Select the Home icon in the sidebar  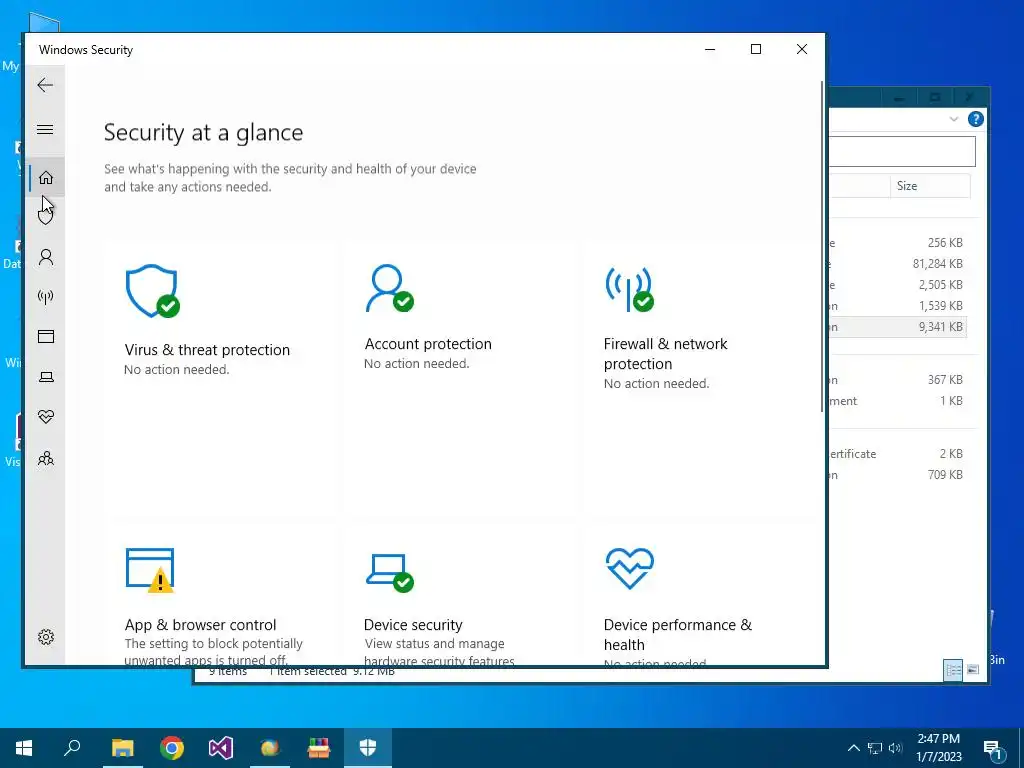pyautogui.click(x=46, y=178)
